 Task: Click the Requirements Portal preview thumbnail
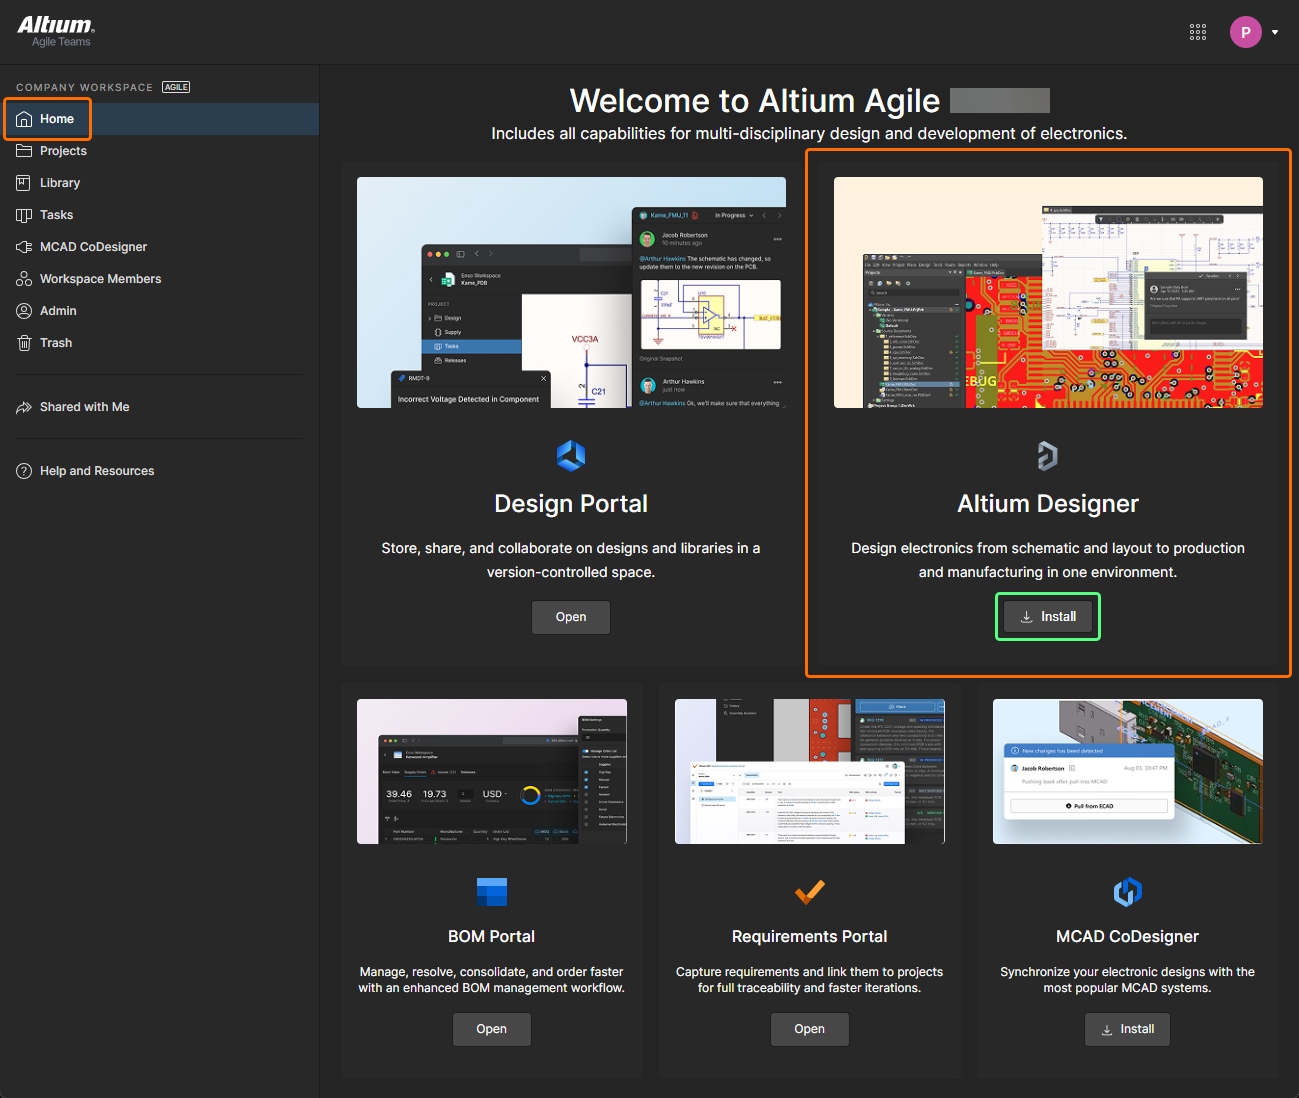click(x=810, y=771)
